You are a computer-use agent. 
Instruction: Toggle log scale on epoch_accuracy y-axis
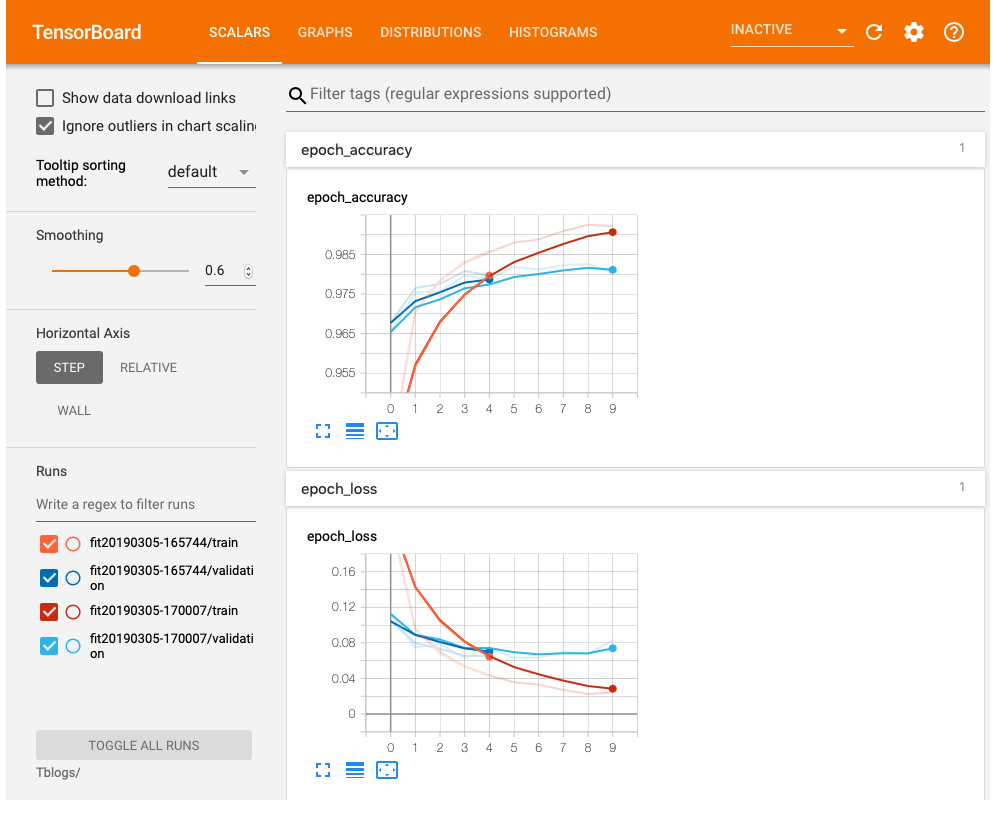click(x=354, y=431)
